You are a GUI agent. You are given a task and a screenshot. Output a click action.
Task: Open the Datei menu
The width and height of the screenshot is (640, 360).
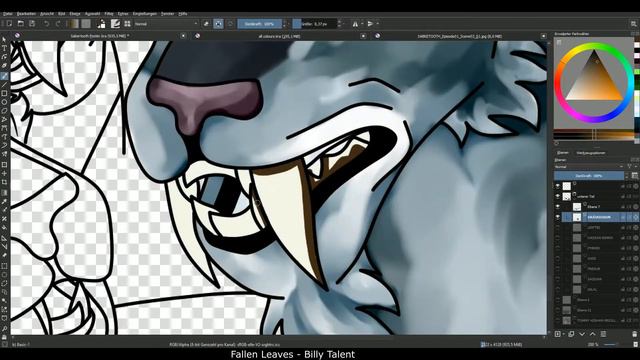[7, 14]
